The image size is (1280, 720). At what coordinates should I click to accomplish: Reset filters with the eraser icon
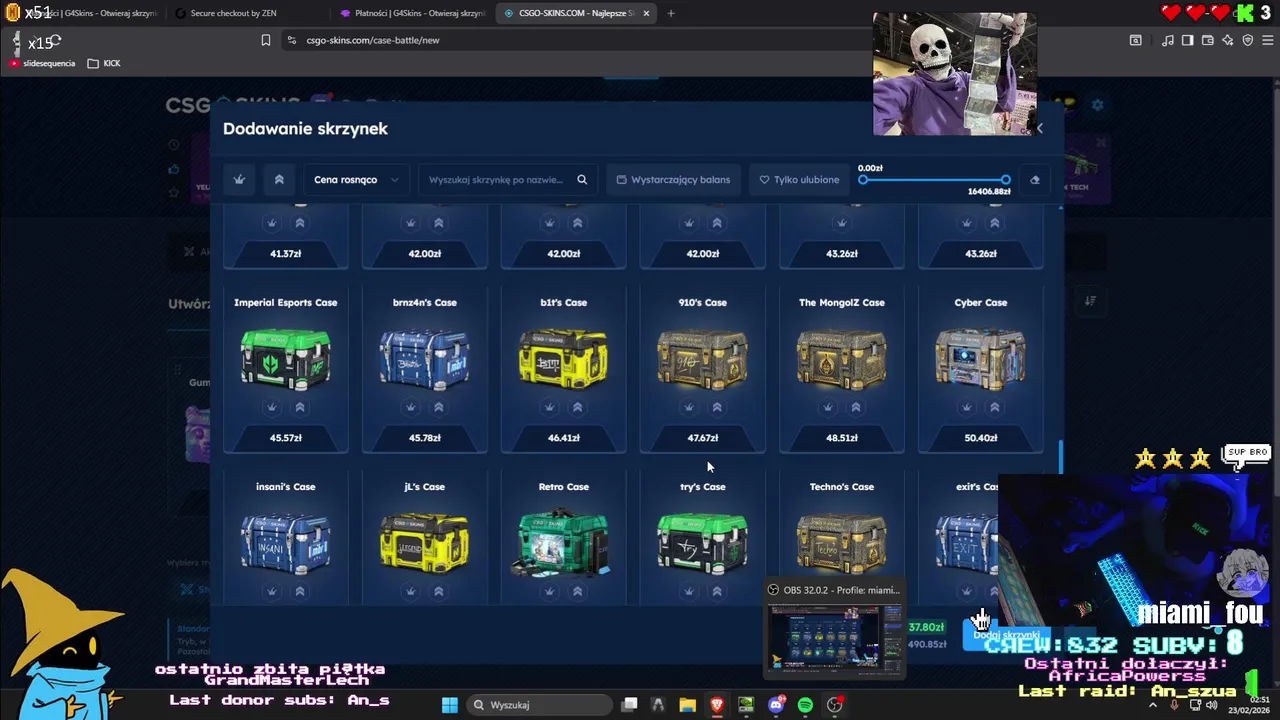(x=1035, y=180)
